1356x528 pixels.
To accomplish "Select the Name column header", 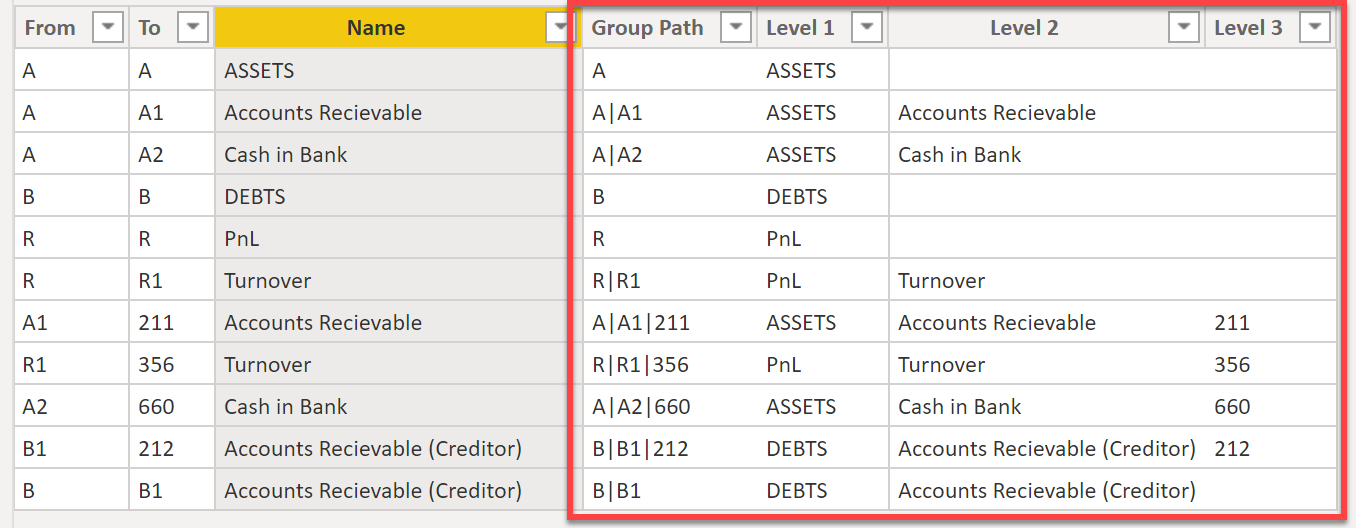I will 376,28.
